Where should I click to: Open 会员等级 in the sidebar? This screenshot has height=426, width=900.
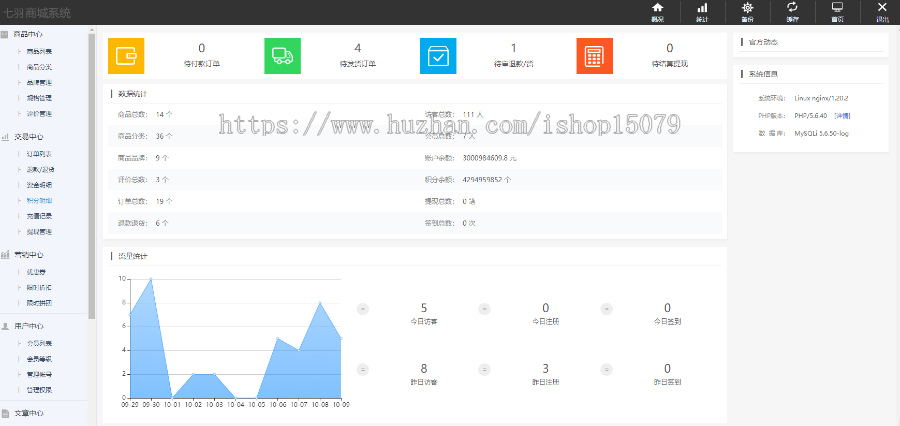click(39, 359)
